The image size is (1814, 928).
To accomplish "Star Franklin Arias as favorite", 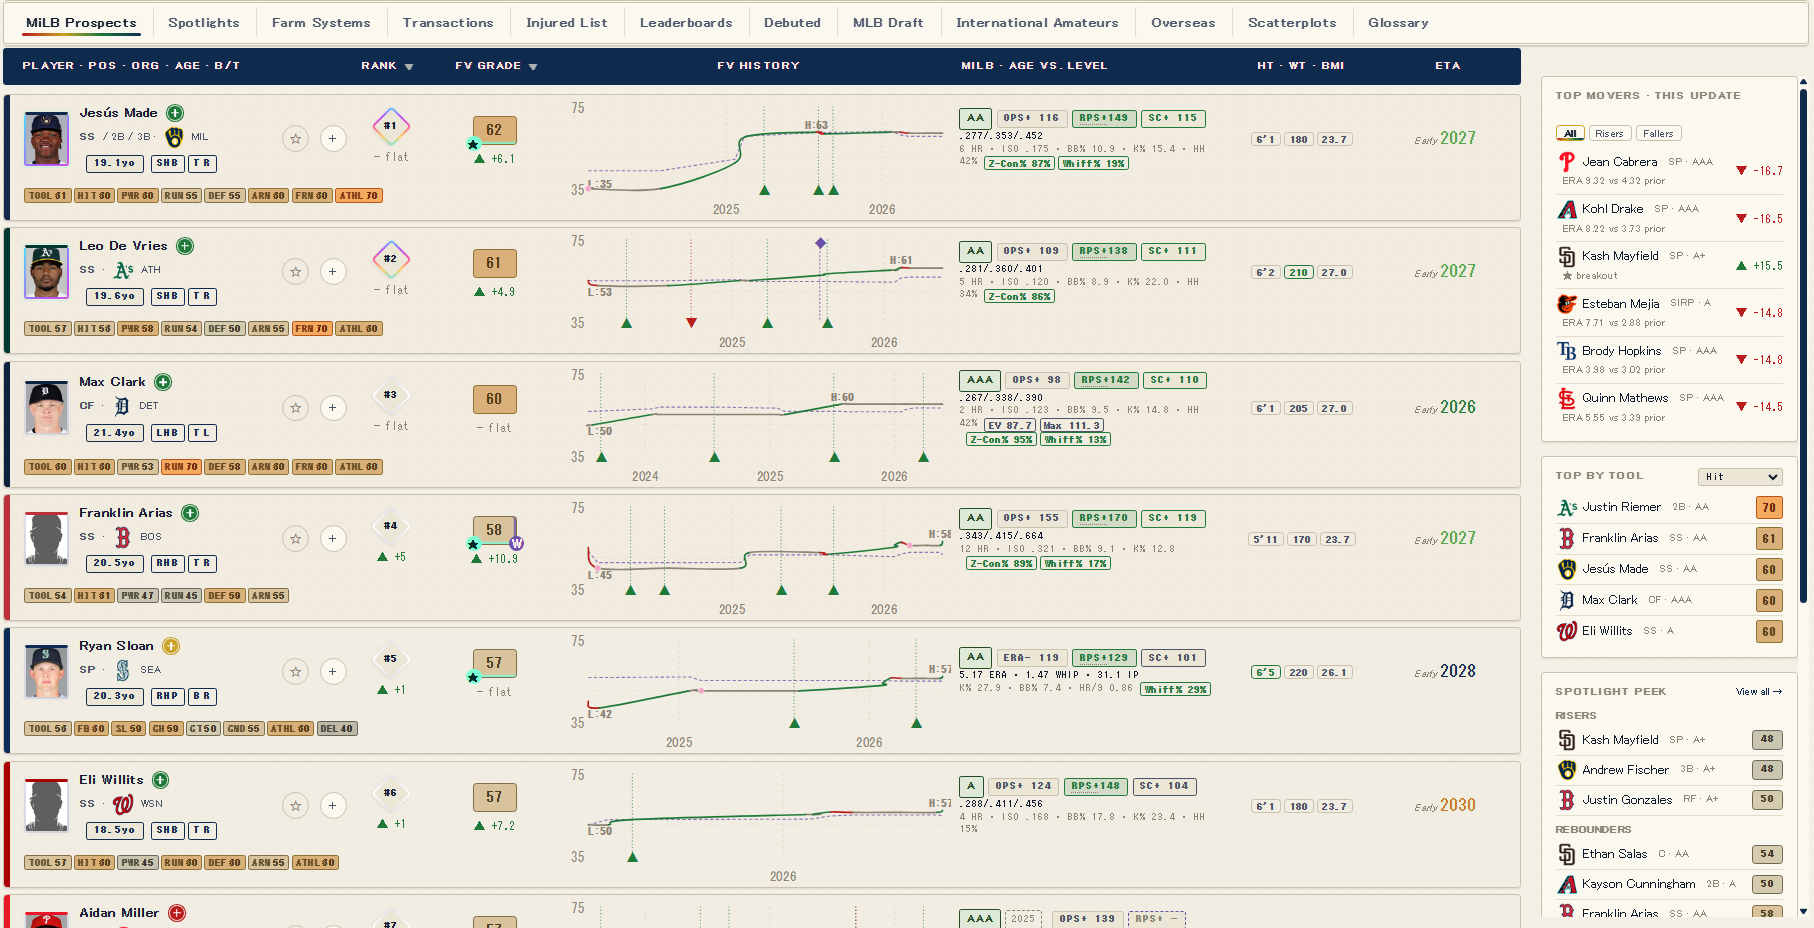I will tap(295, 539).
